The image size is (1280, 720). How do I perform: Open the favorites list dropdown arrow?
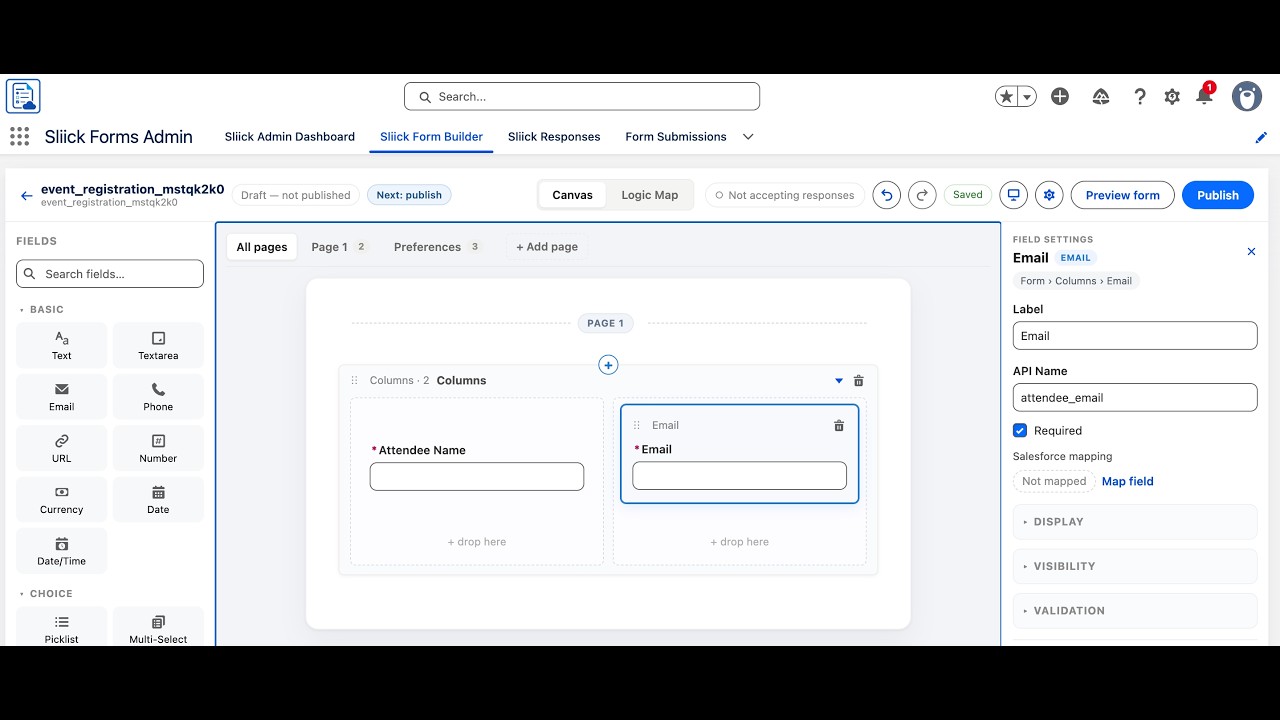click(x=1028, y=97)
